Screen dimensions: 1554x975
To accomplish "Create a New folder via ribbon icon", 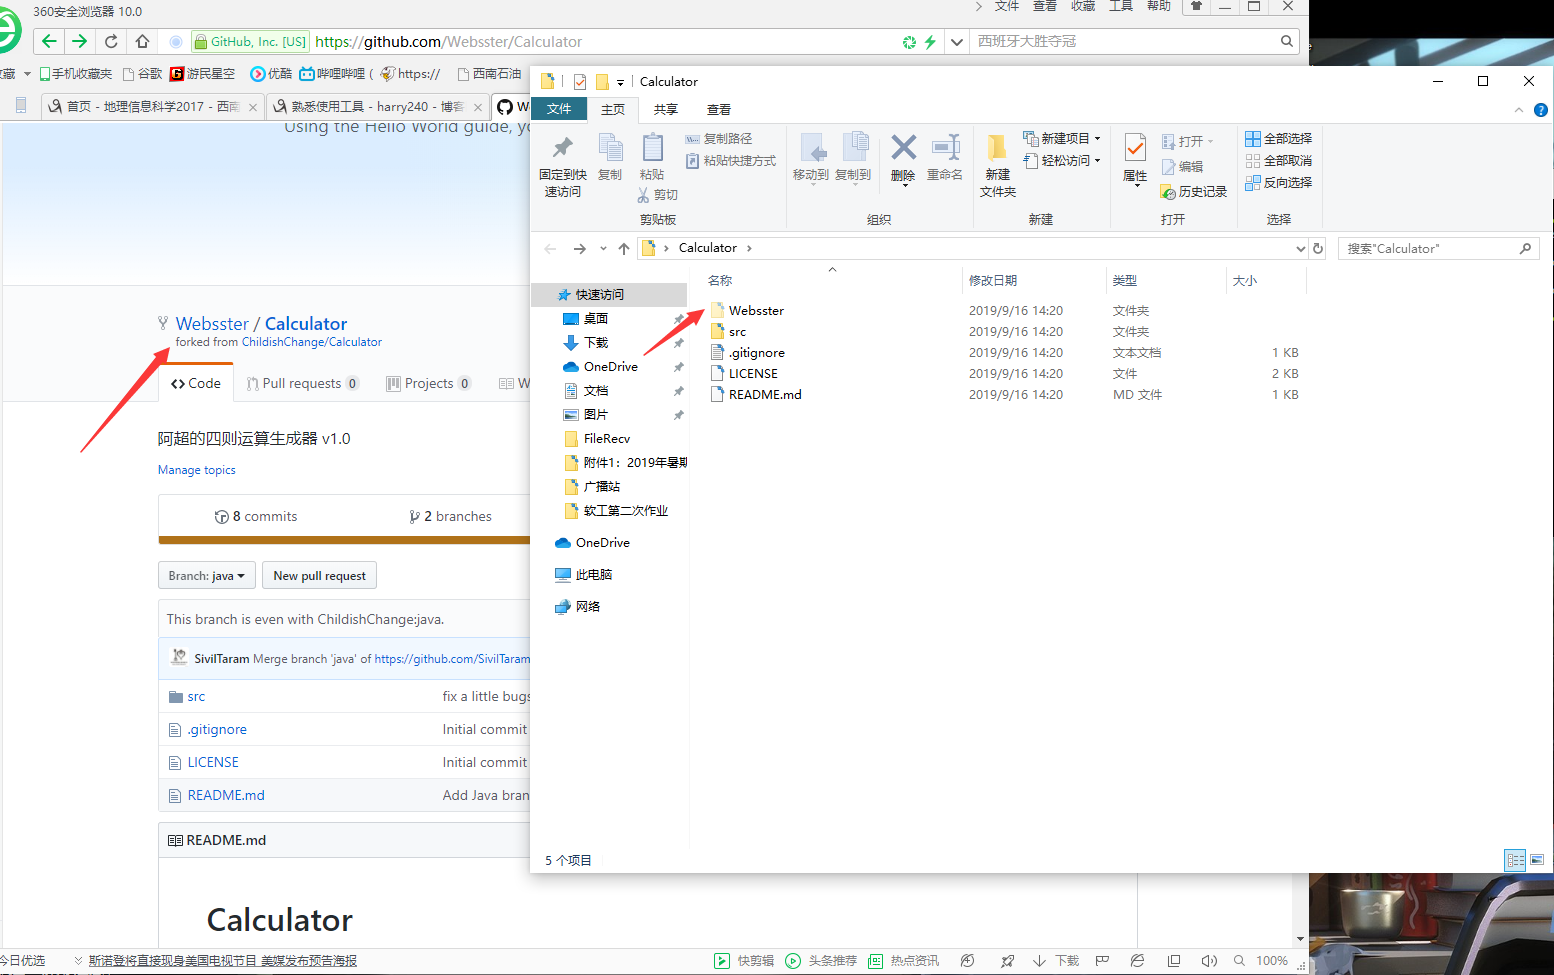I will pos(998,165).
